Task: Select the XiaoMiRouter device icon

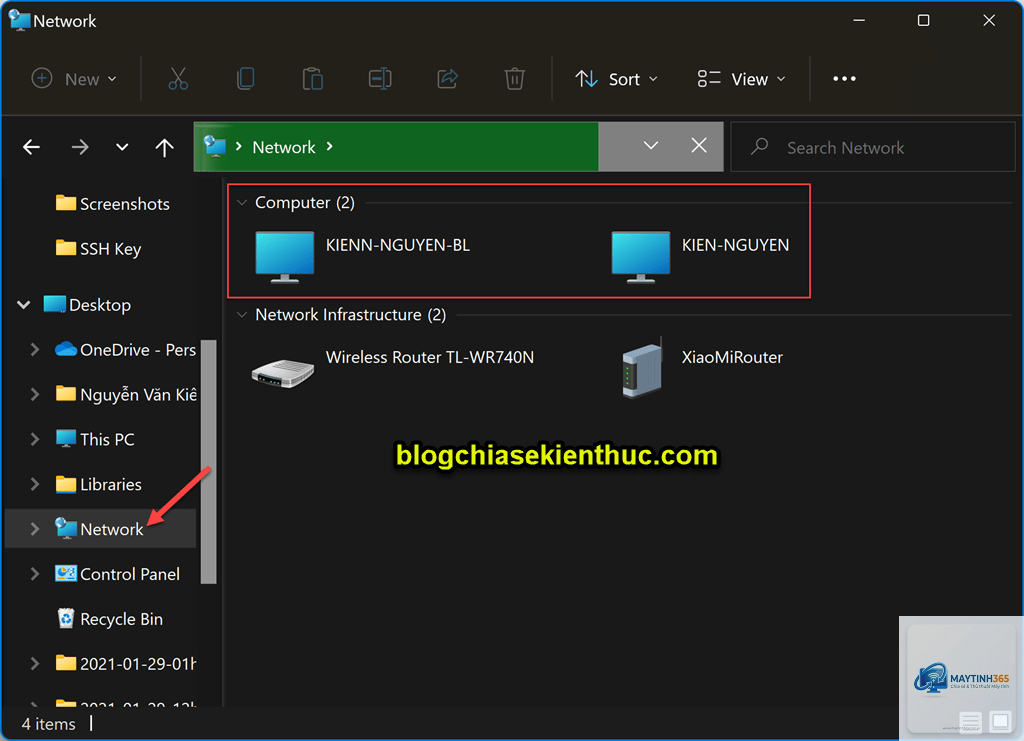Action: coord(643,368)
